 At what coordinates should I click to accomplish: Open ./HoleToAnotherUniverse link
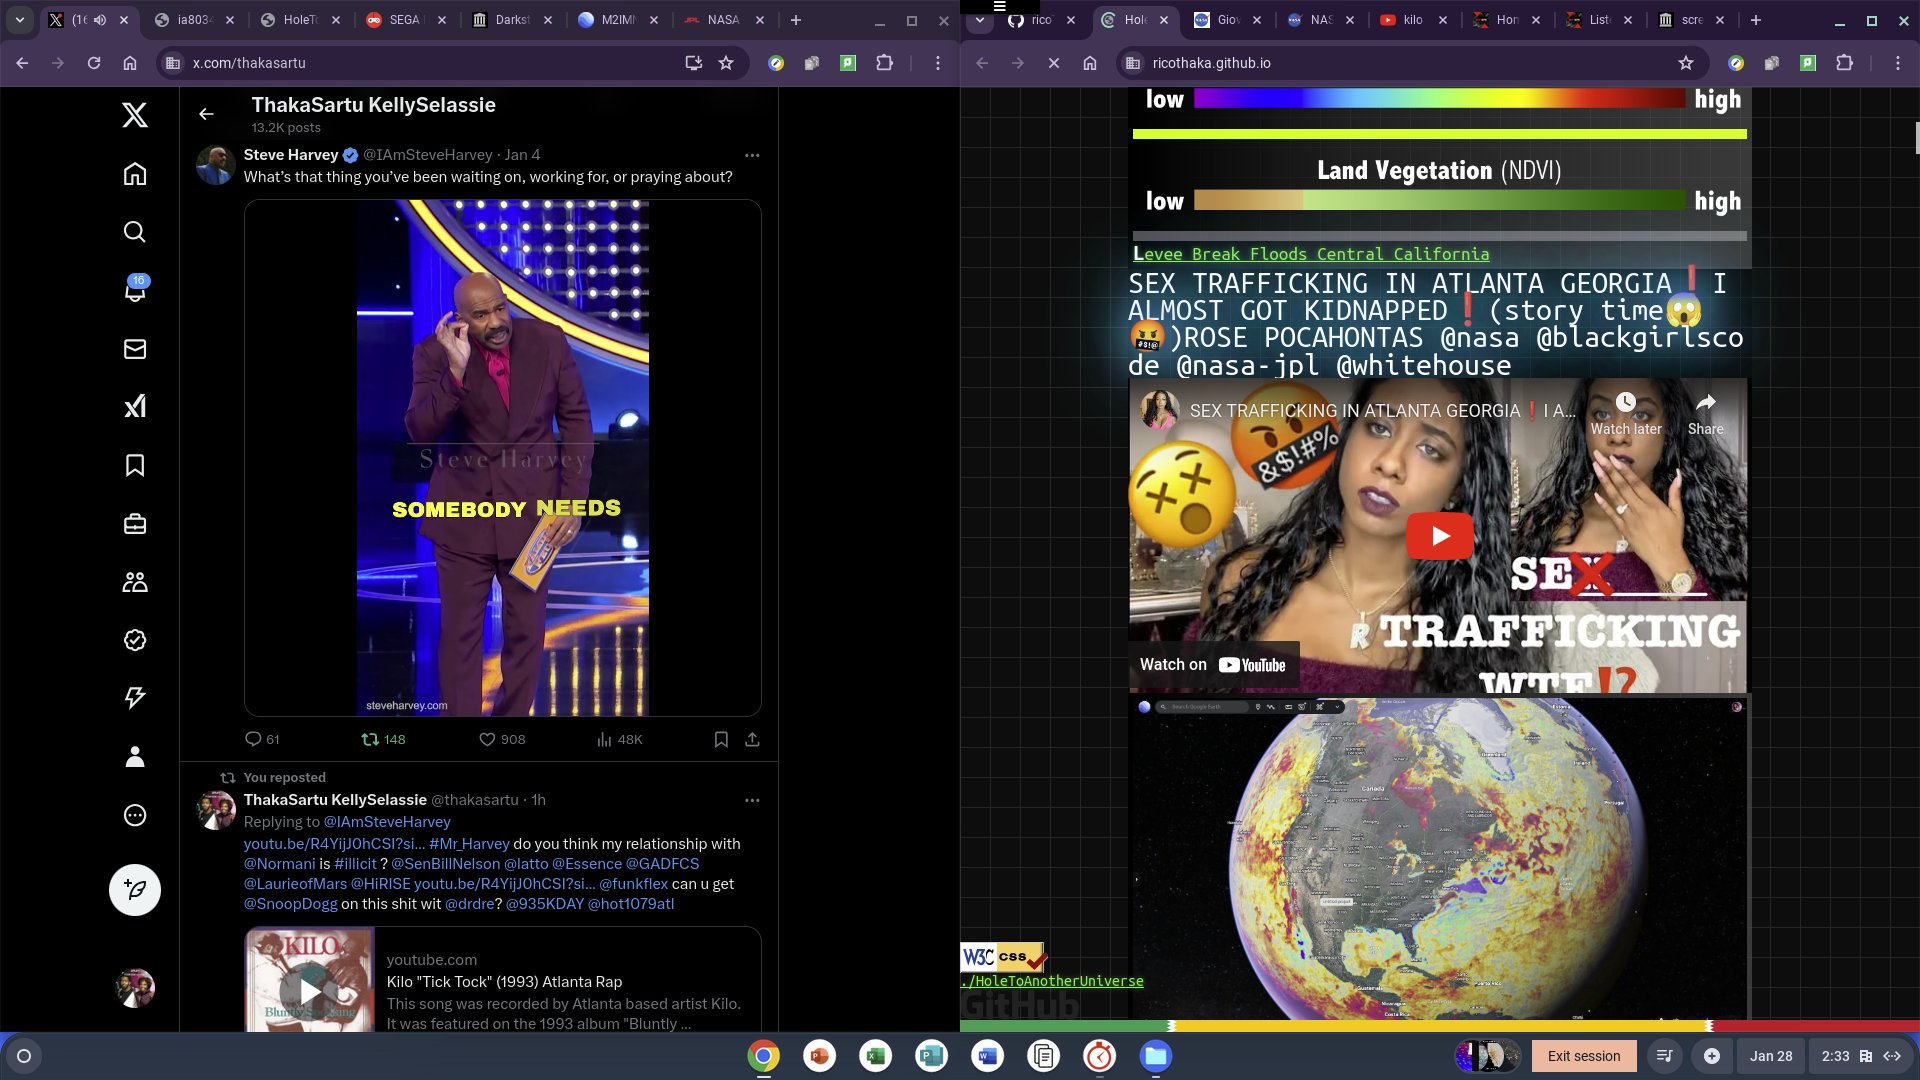1052,981
